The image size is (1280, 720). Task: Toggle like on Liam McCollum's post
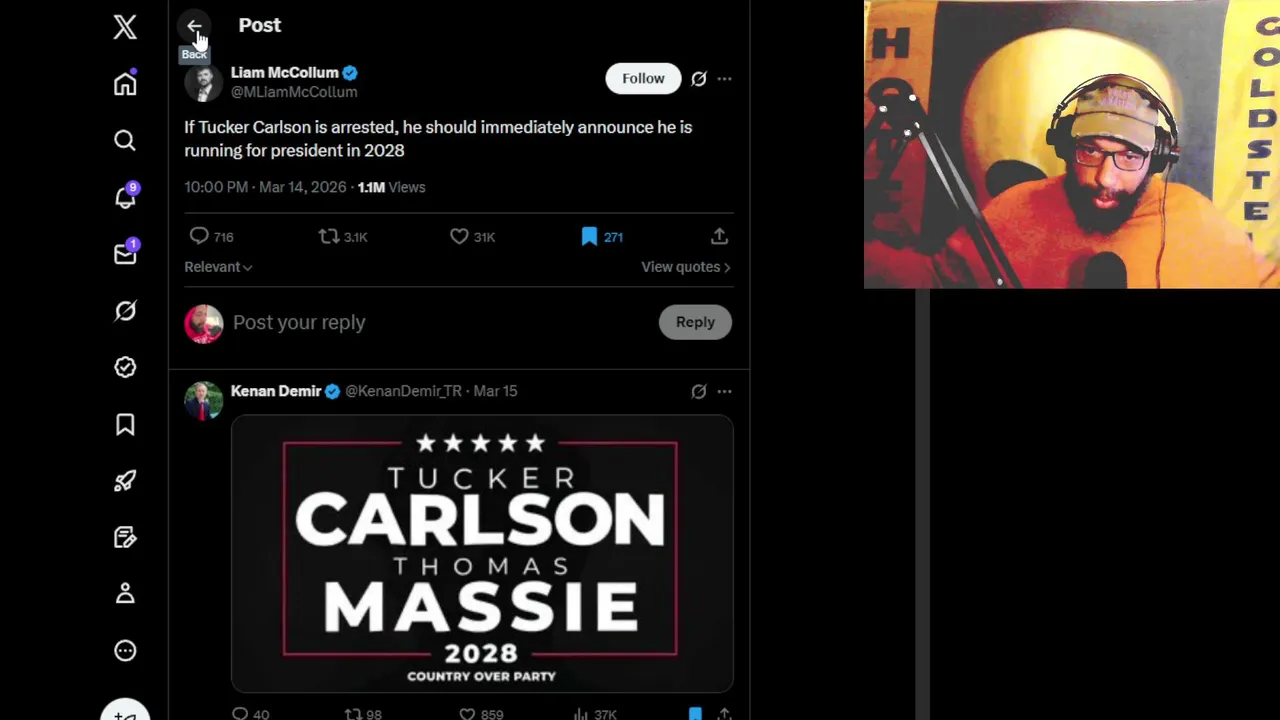(x=471, y=237)
